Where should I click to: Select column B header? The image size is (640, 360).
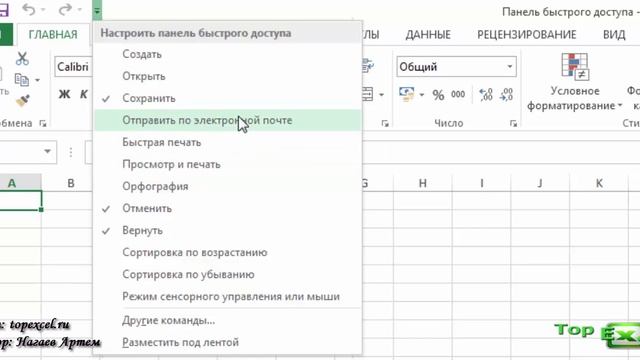coord(71,183)
